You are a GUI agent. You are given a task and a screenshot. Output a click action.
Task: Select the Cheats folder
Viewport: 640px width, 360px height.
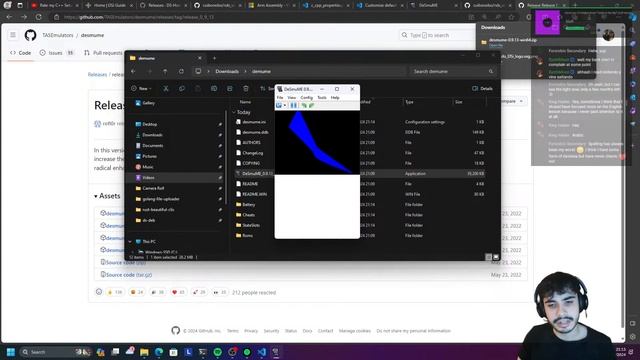248,215
